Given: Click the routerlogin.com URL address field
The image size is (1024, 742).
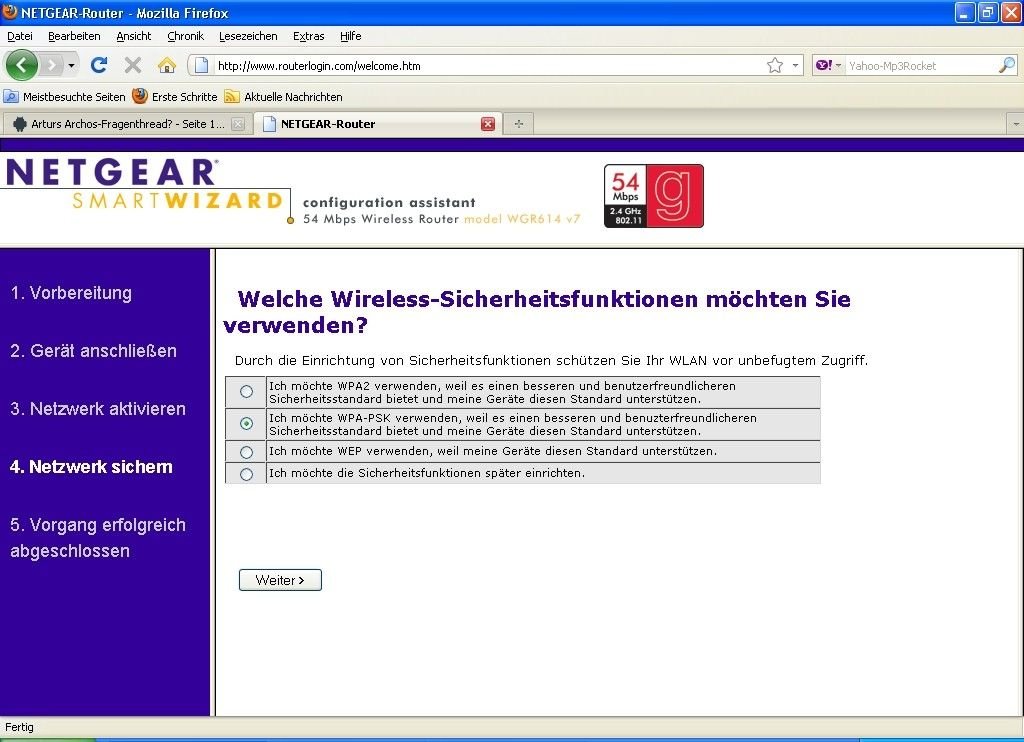Looking at the screenshot, I should (x=487, y=65).
